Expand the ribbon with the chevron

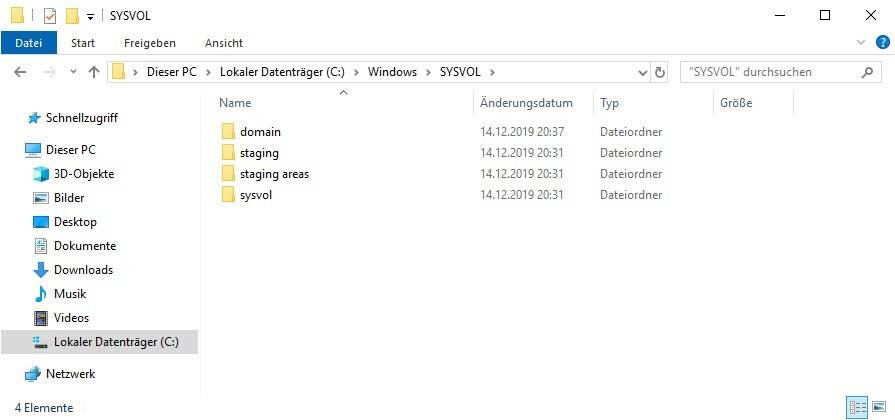tap(862, 43)
